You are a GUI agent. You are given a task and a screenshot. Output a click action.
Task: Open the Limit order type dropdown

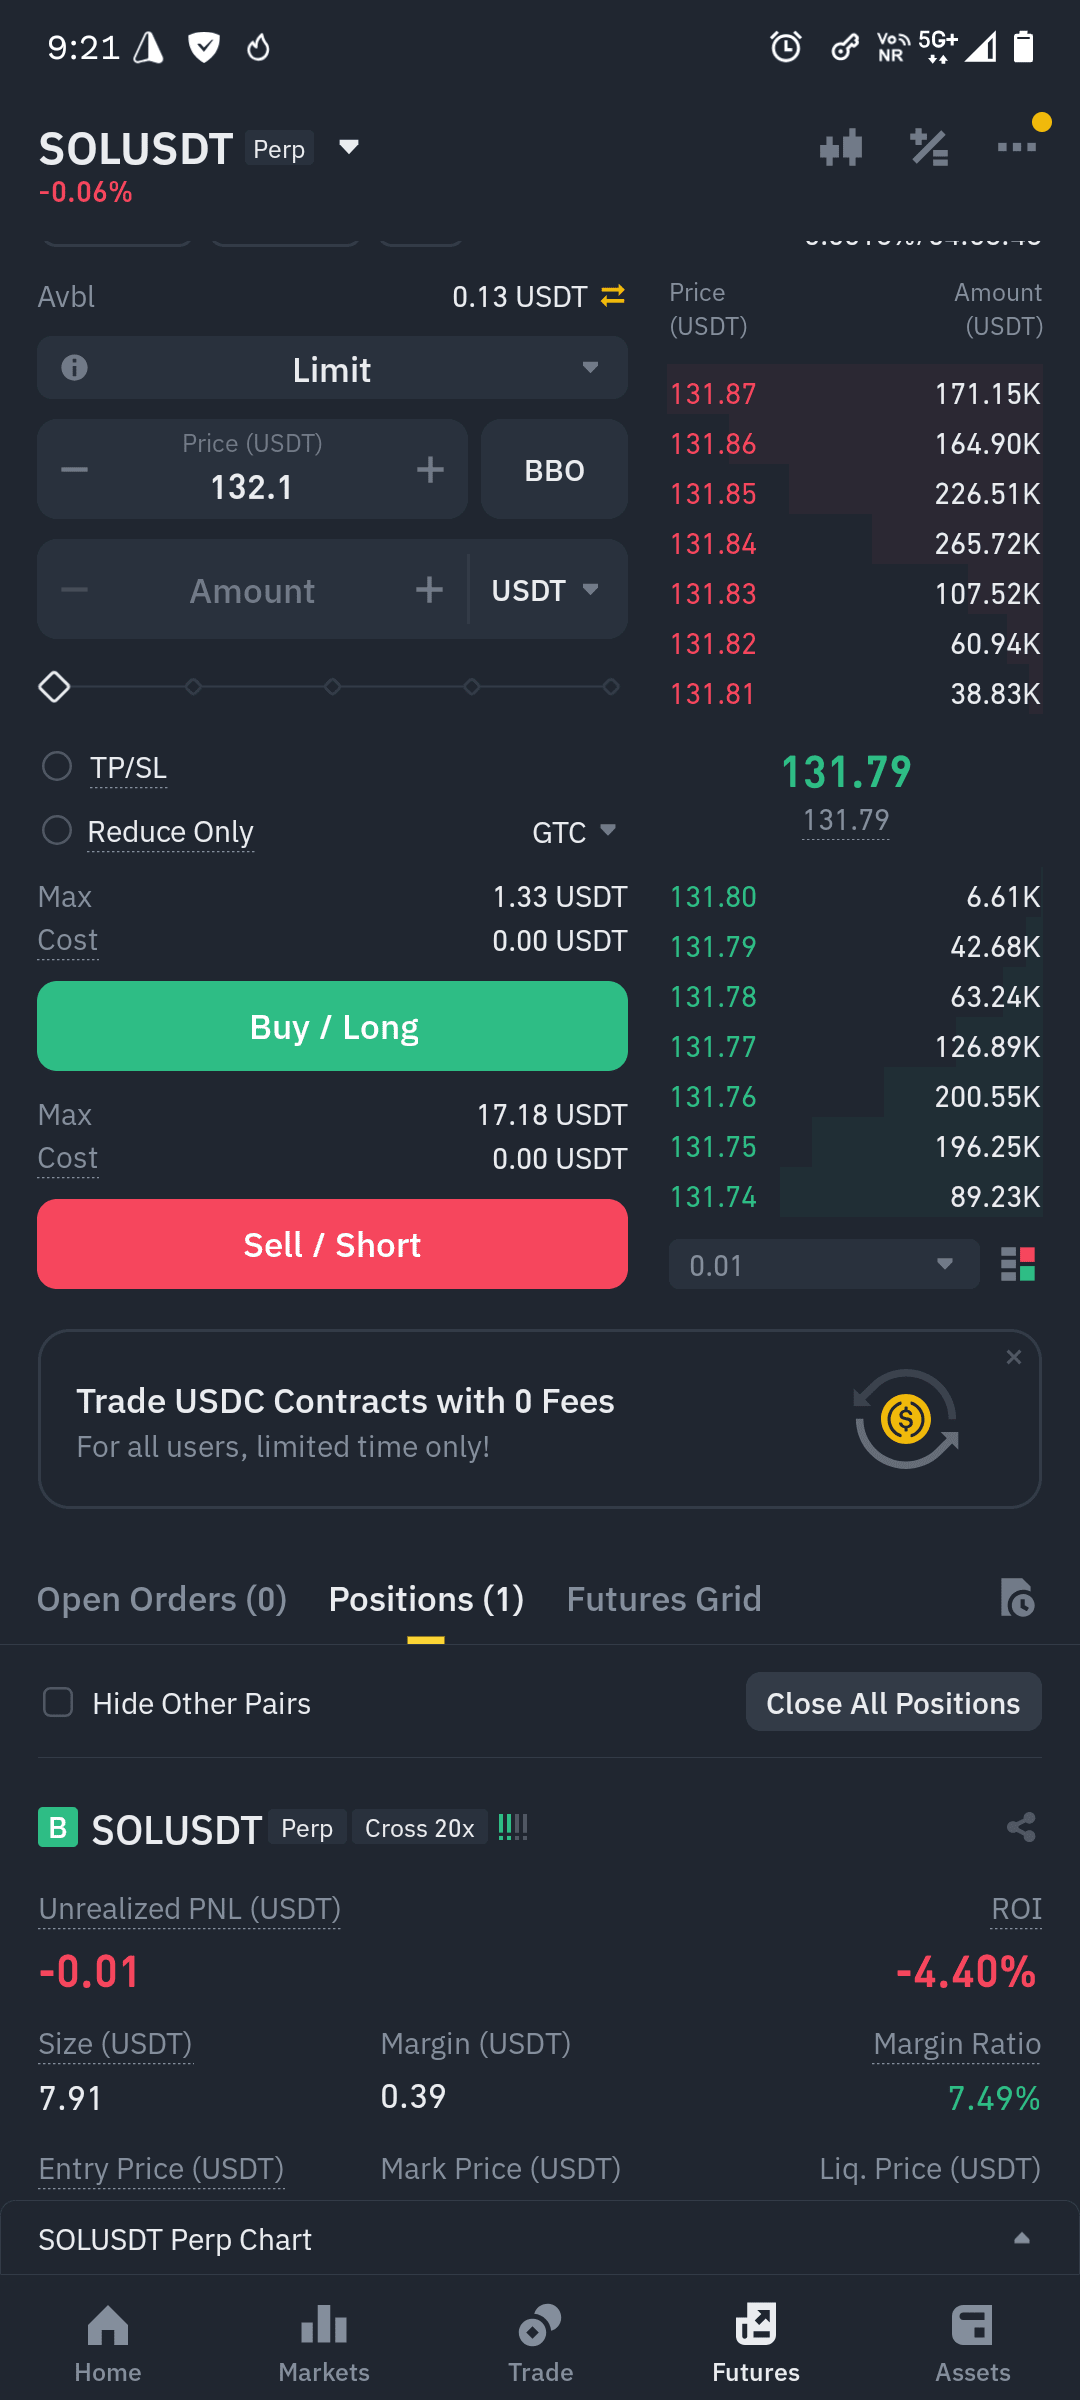(x=332, y=368)
